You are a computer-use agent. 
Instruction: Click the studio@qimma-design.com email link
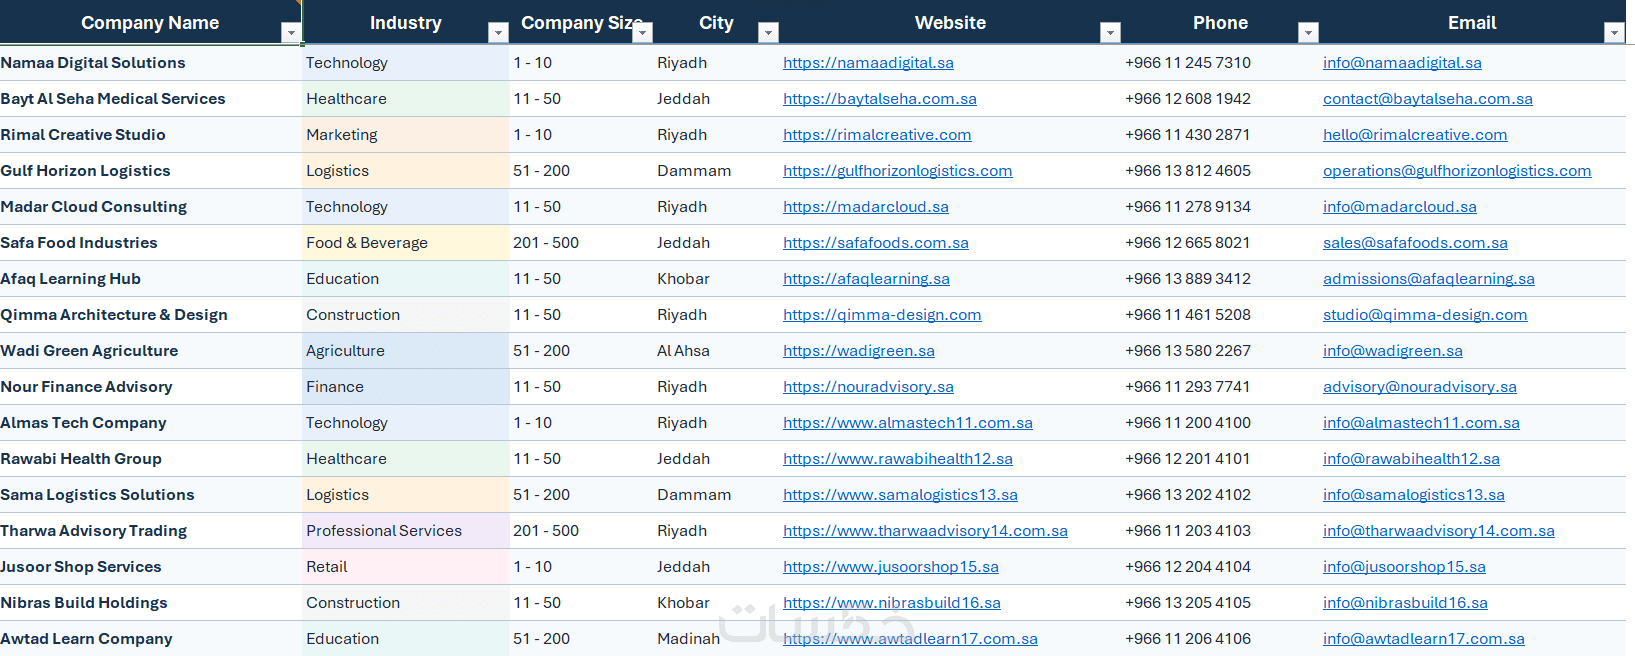click(1425, 315)
